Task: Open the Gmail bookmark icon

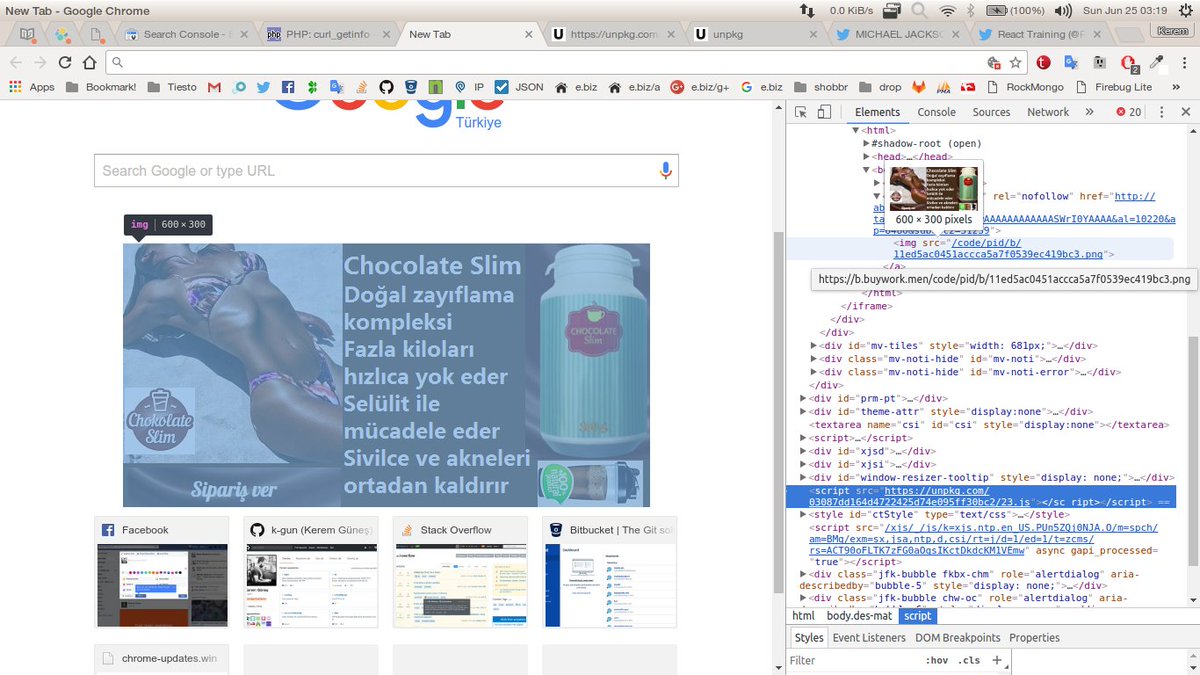Action: [214, 87]
